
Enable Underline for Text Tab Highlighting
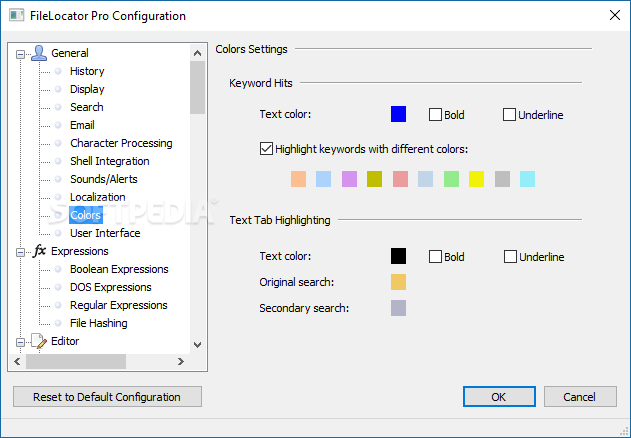[x=510, y=256]
